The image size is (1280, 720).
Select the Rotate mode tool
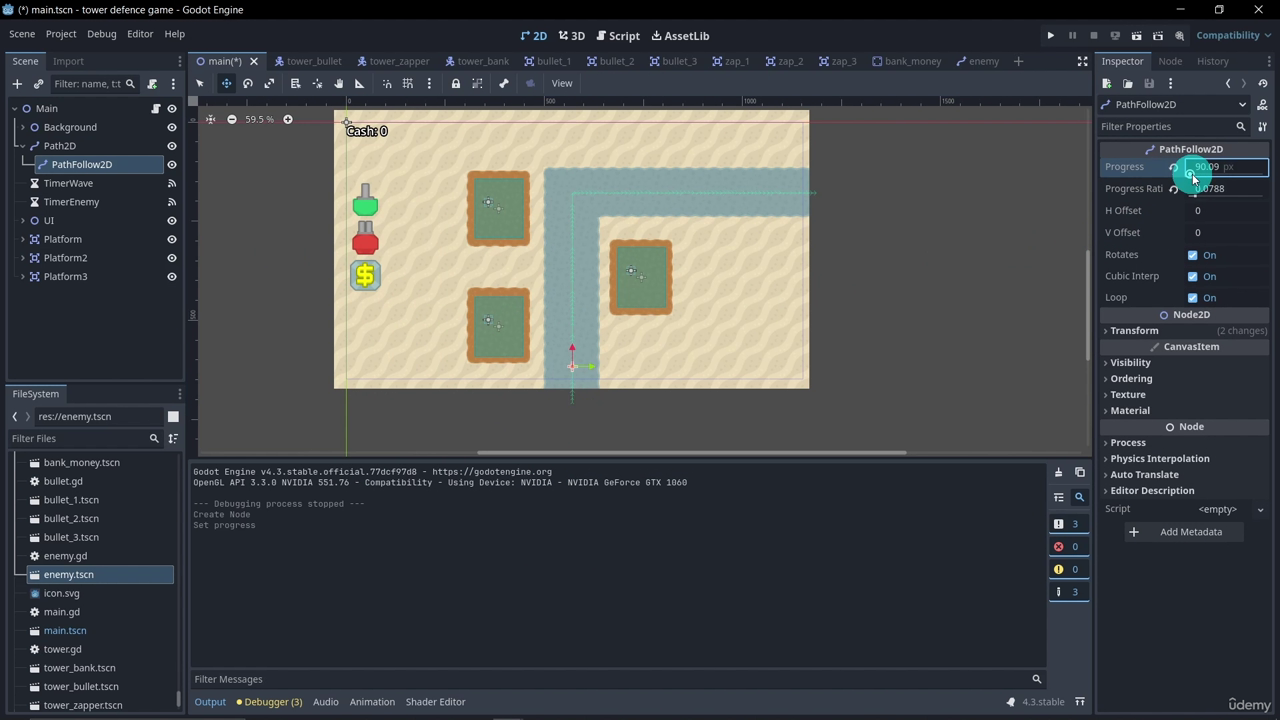click(x=248, y=84)
